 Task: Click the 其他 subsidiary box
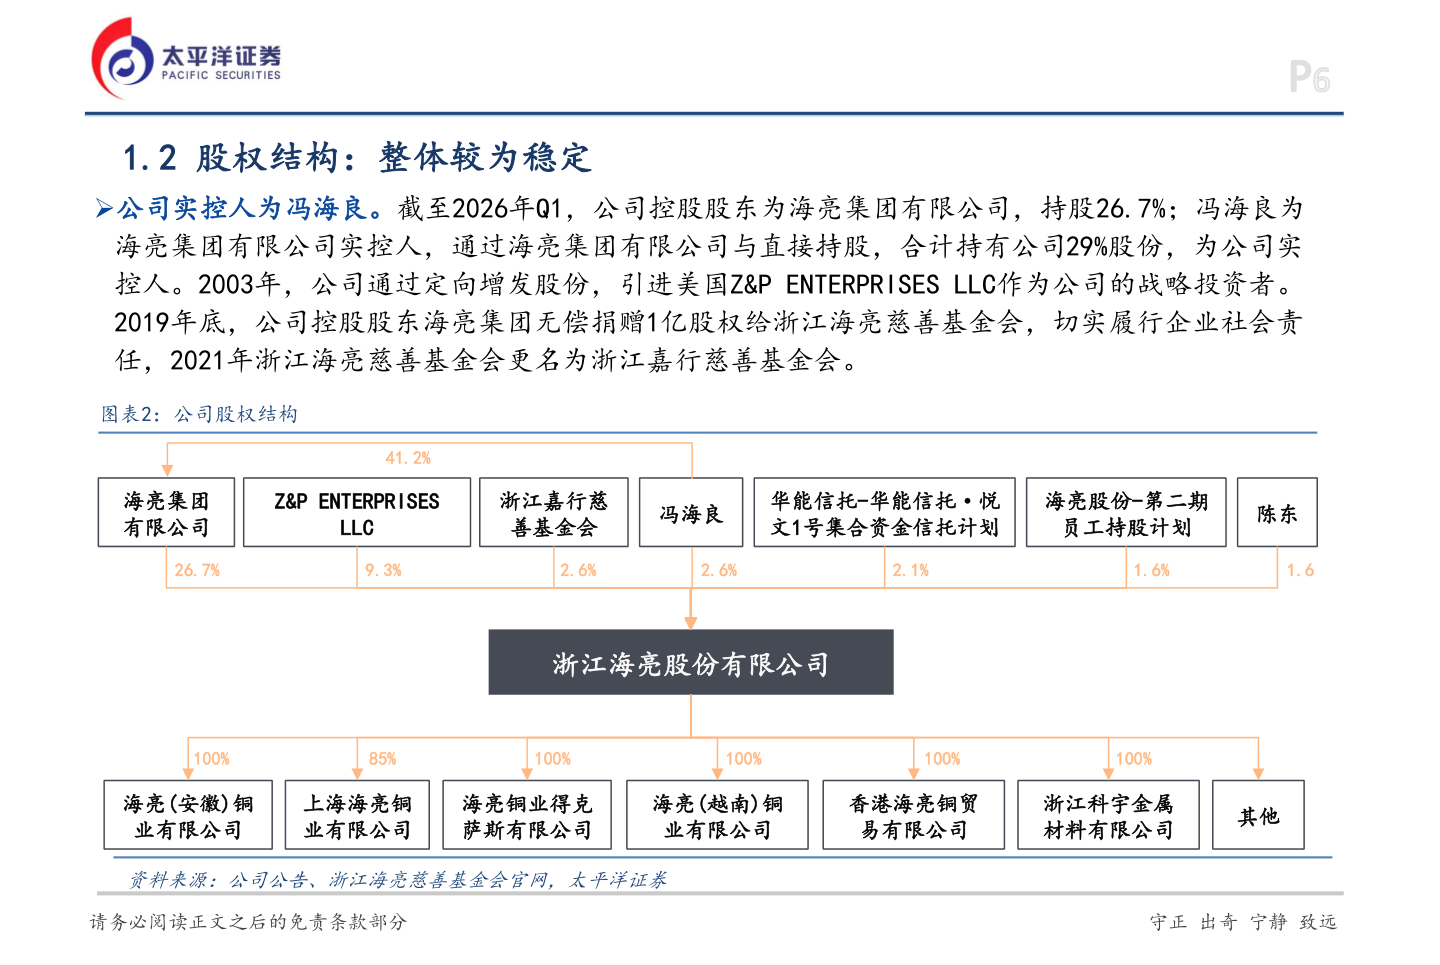[x=1258, y=815]
